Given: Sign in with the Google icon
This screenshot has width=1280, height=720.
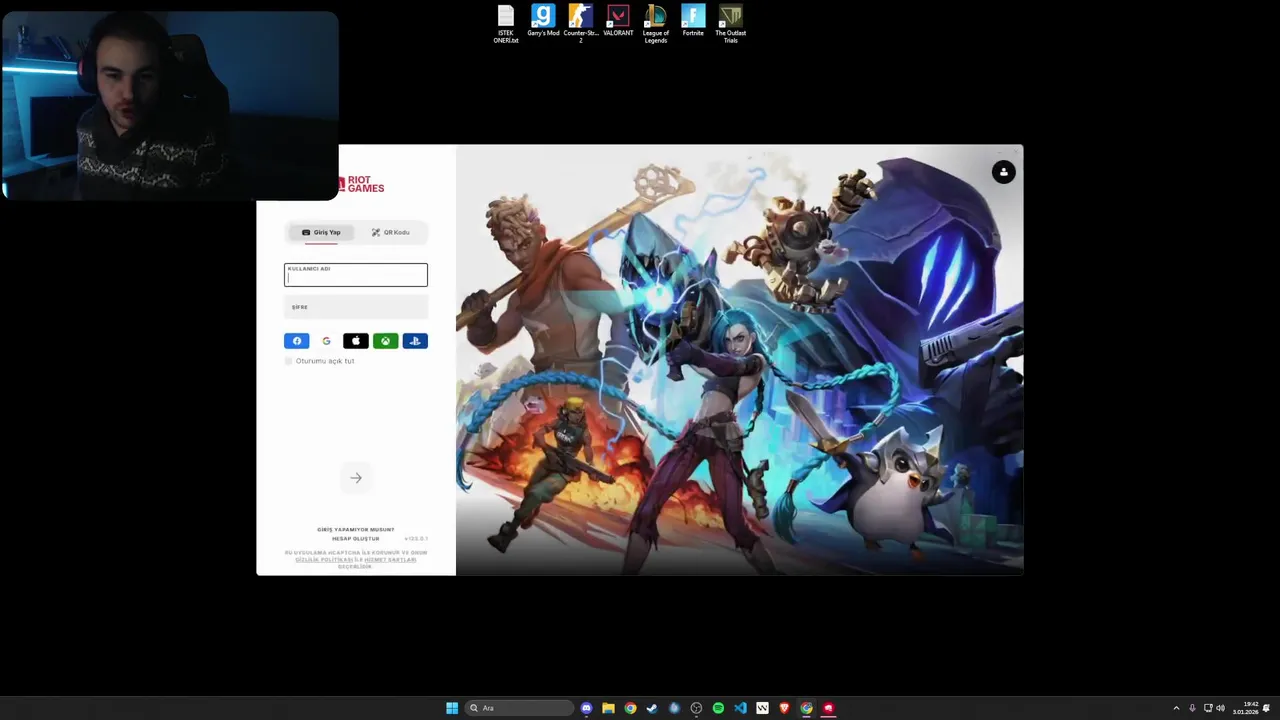Looking at the screenshot, I should [x=326, y=341].
